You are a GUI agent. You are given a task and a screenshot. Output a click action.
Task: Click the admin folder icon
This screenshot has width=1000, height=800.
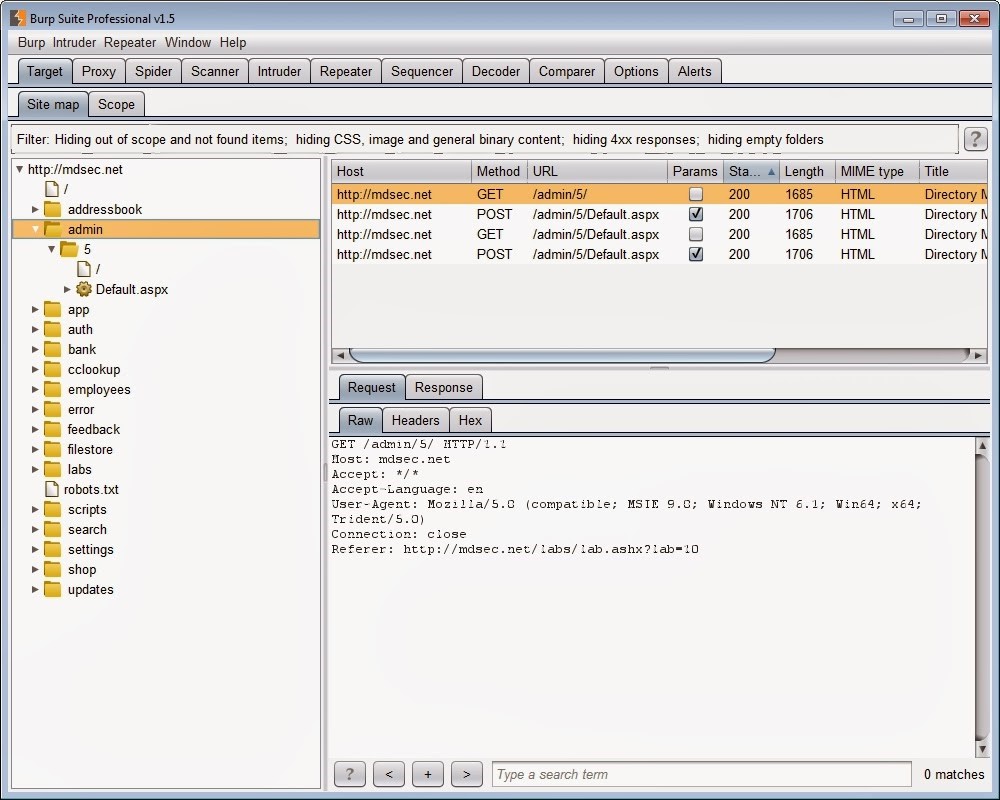(52, 229)
